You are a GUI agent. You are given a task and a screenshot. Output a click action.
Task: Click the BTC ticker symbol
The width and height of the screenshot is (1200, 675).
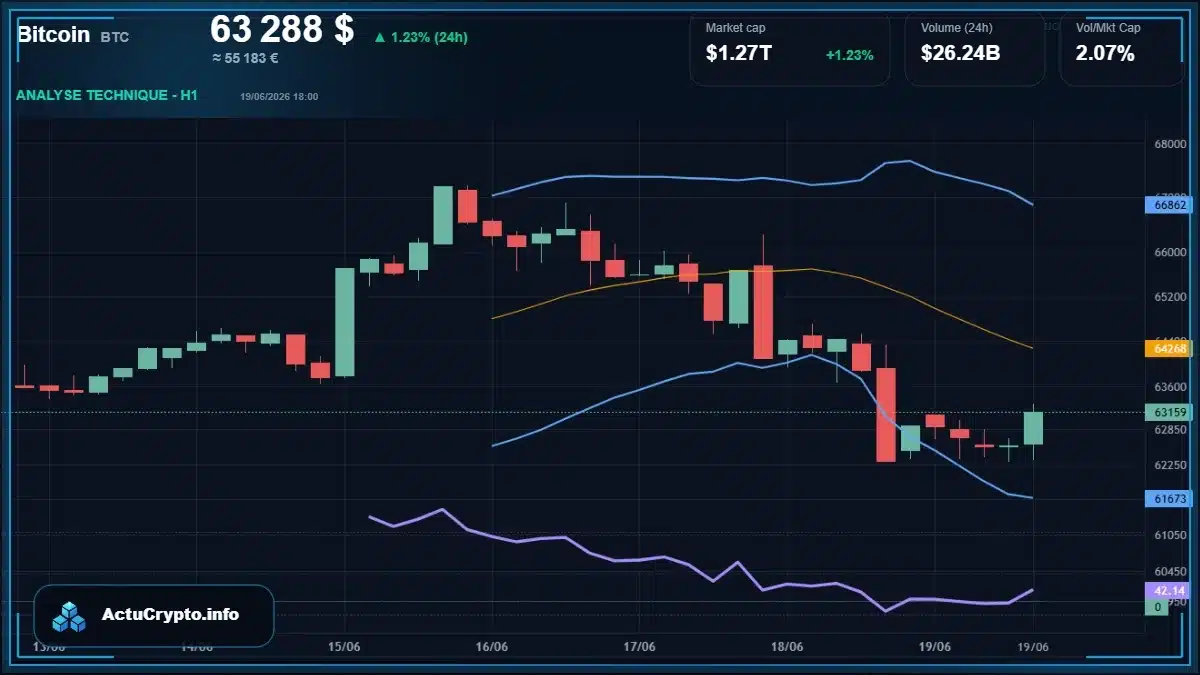(114, 37)
